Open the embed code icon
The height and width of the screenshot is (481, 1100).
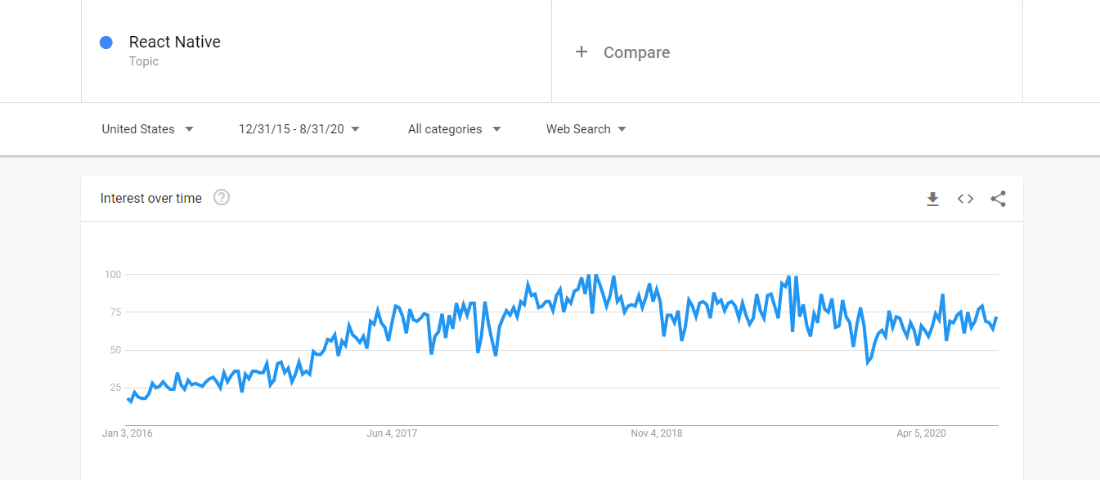point(965,199)
